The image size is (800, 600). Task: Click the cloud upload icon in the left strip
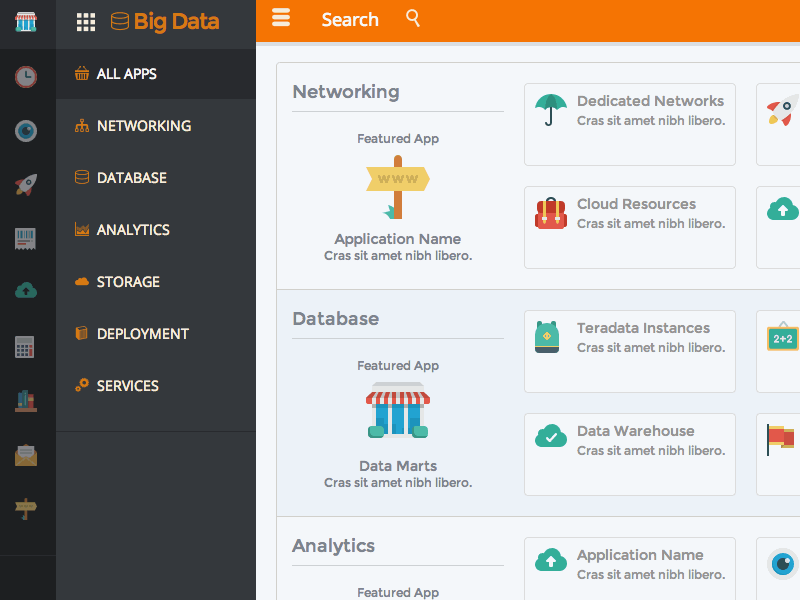click(26, 290)
